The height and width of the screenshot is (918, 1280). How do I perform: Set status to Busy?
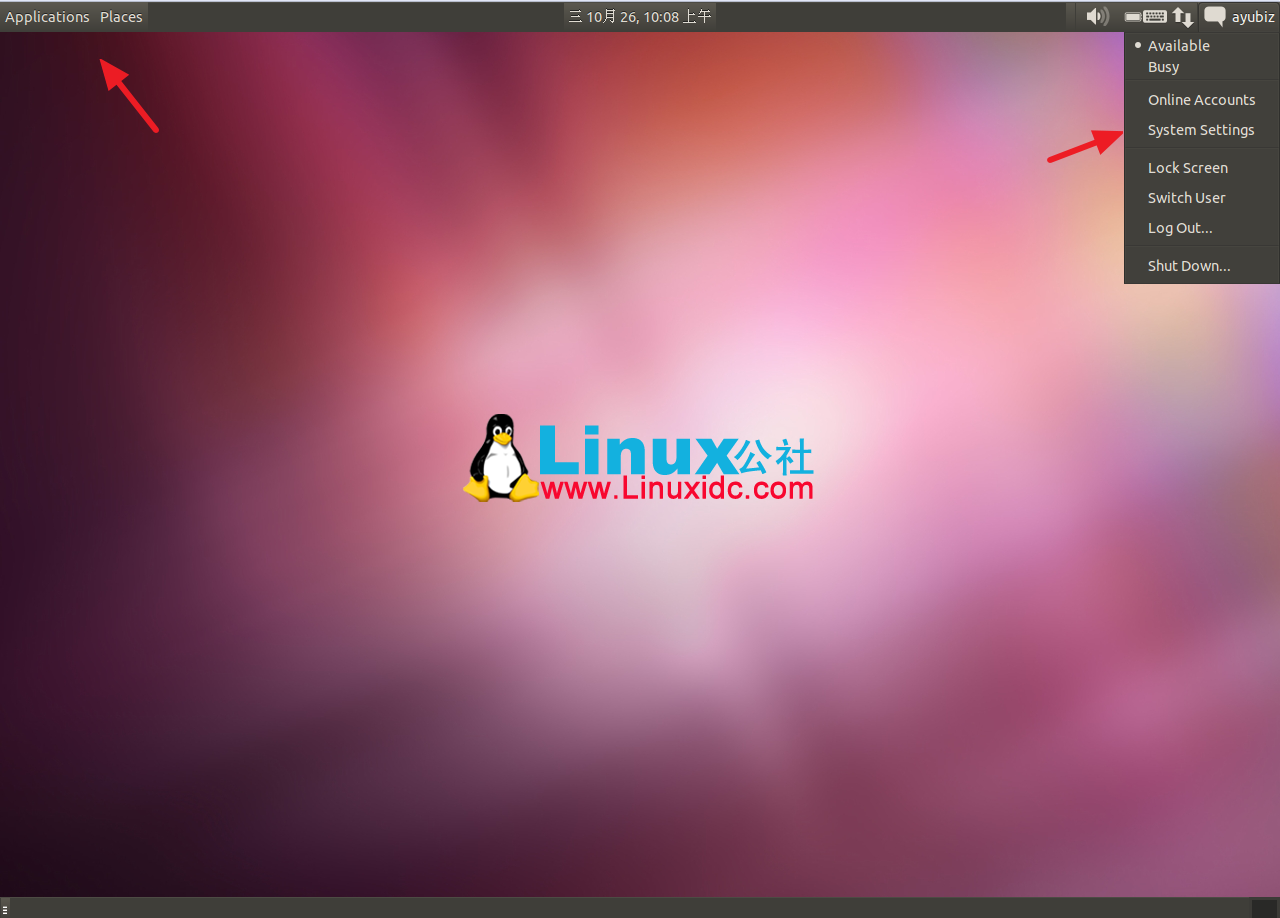(x=1163, y=66)
